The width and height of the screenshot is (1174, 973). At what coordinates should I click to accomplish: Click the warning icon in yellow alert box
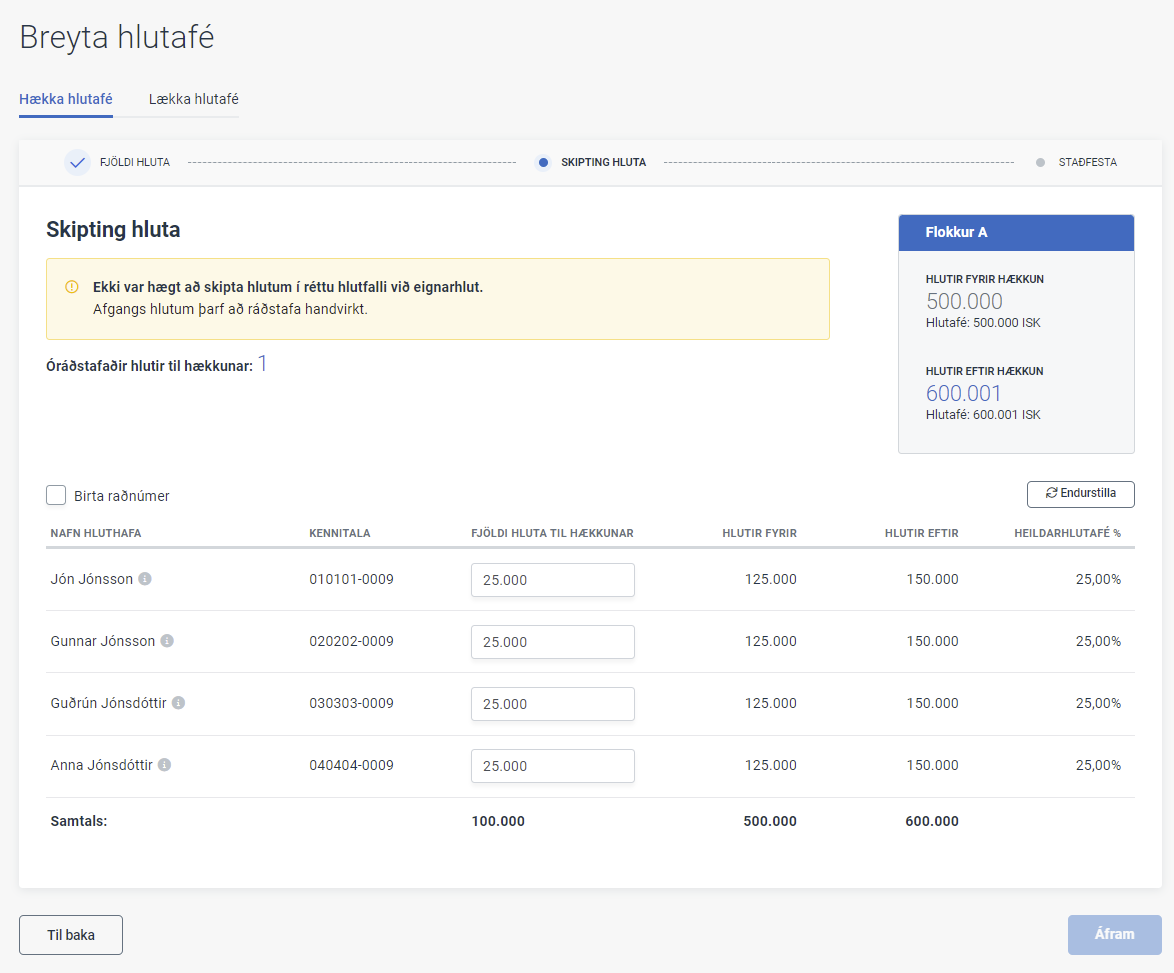pyautogui.click(x=72, y=287)
